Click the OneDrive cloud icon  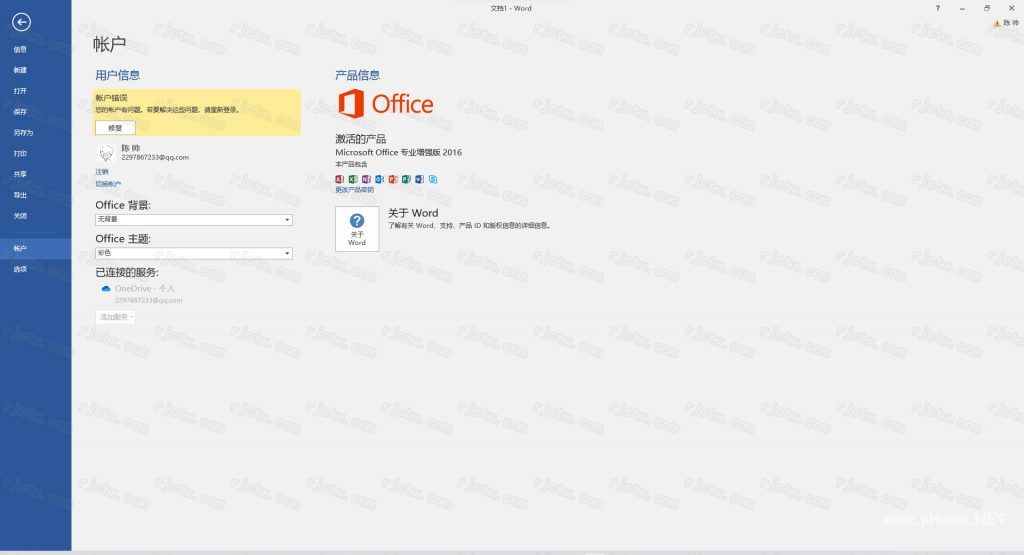point(106,289)
